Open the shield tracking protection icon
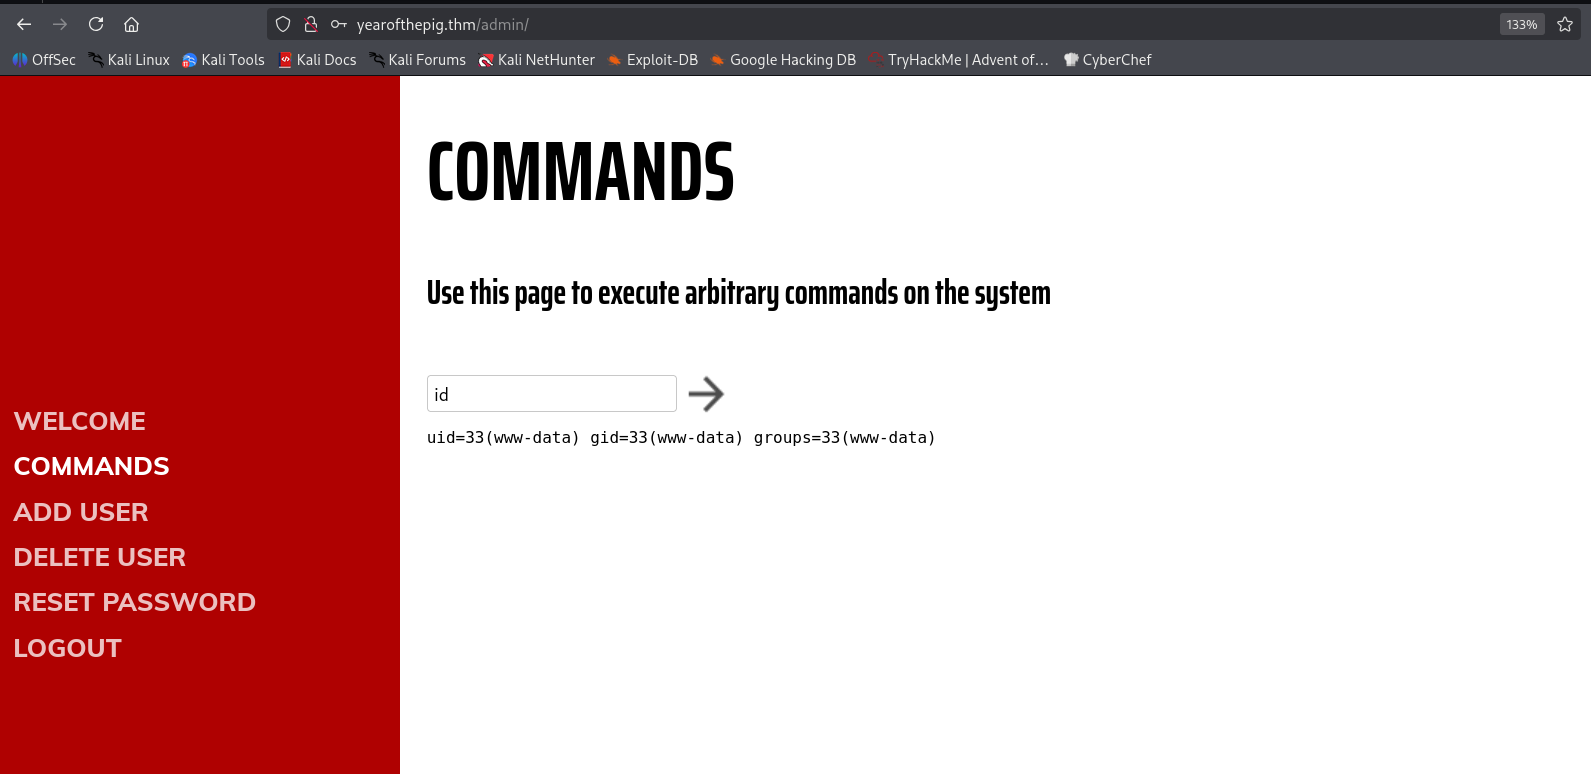The height and width of the screenshot is (774, 1591). click(283, 24)
